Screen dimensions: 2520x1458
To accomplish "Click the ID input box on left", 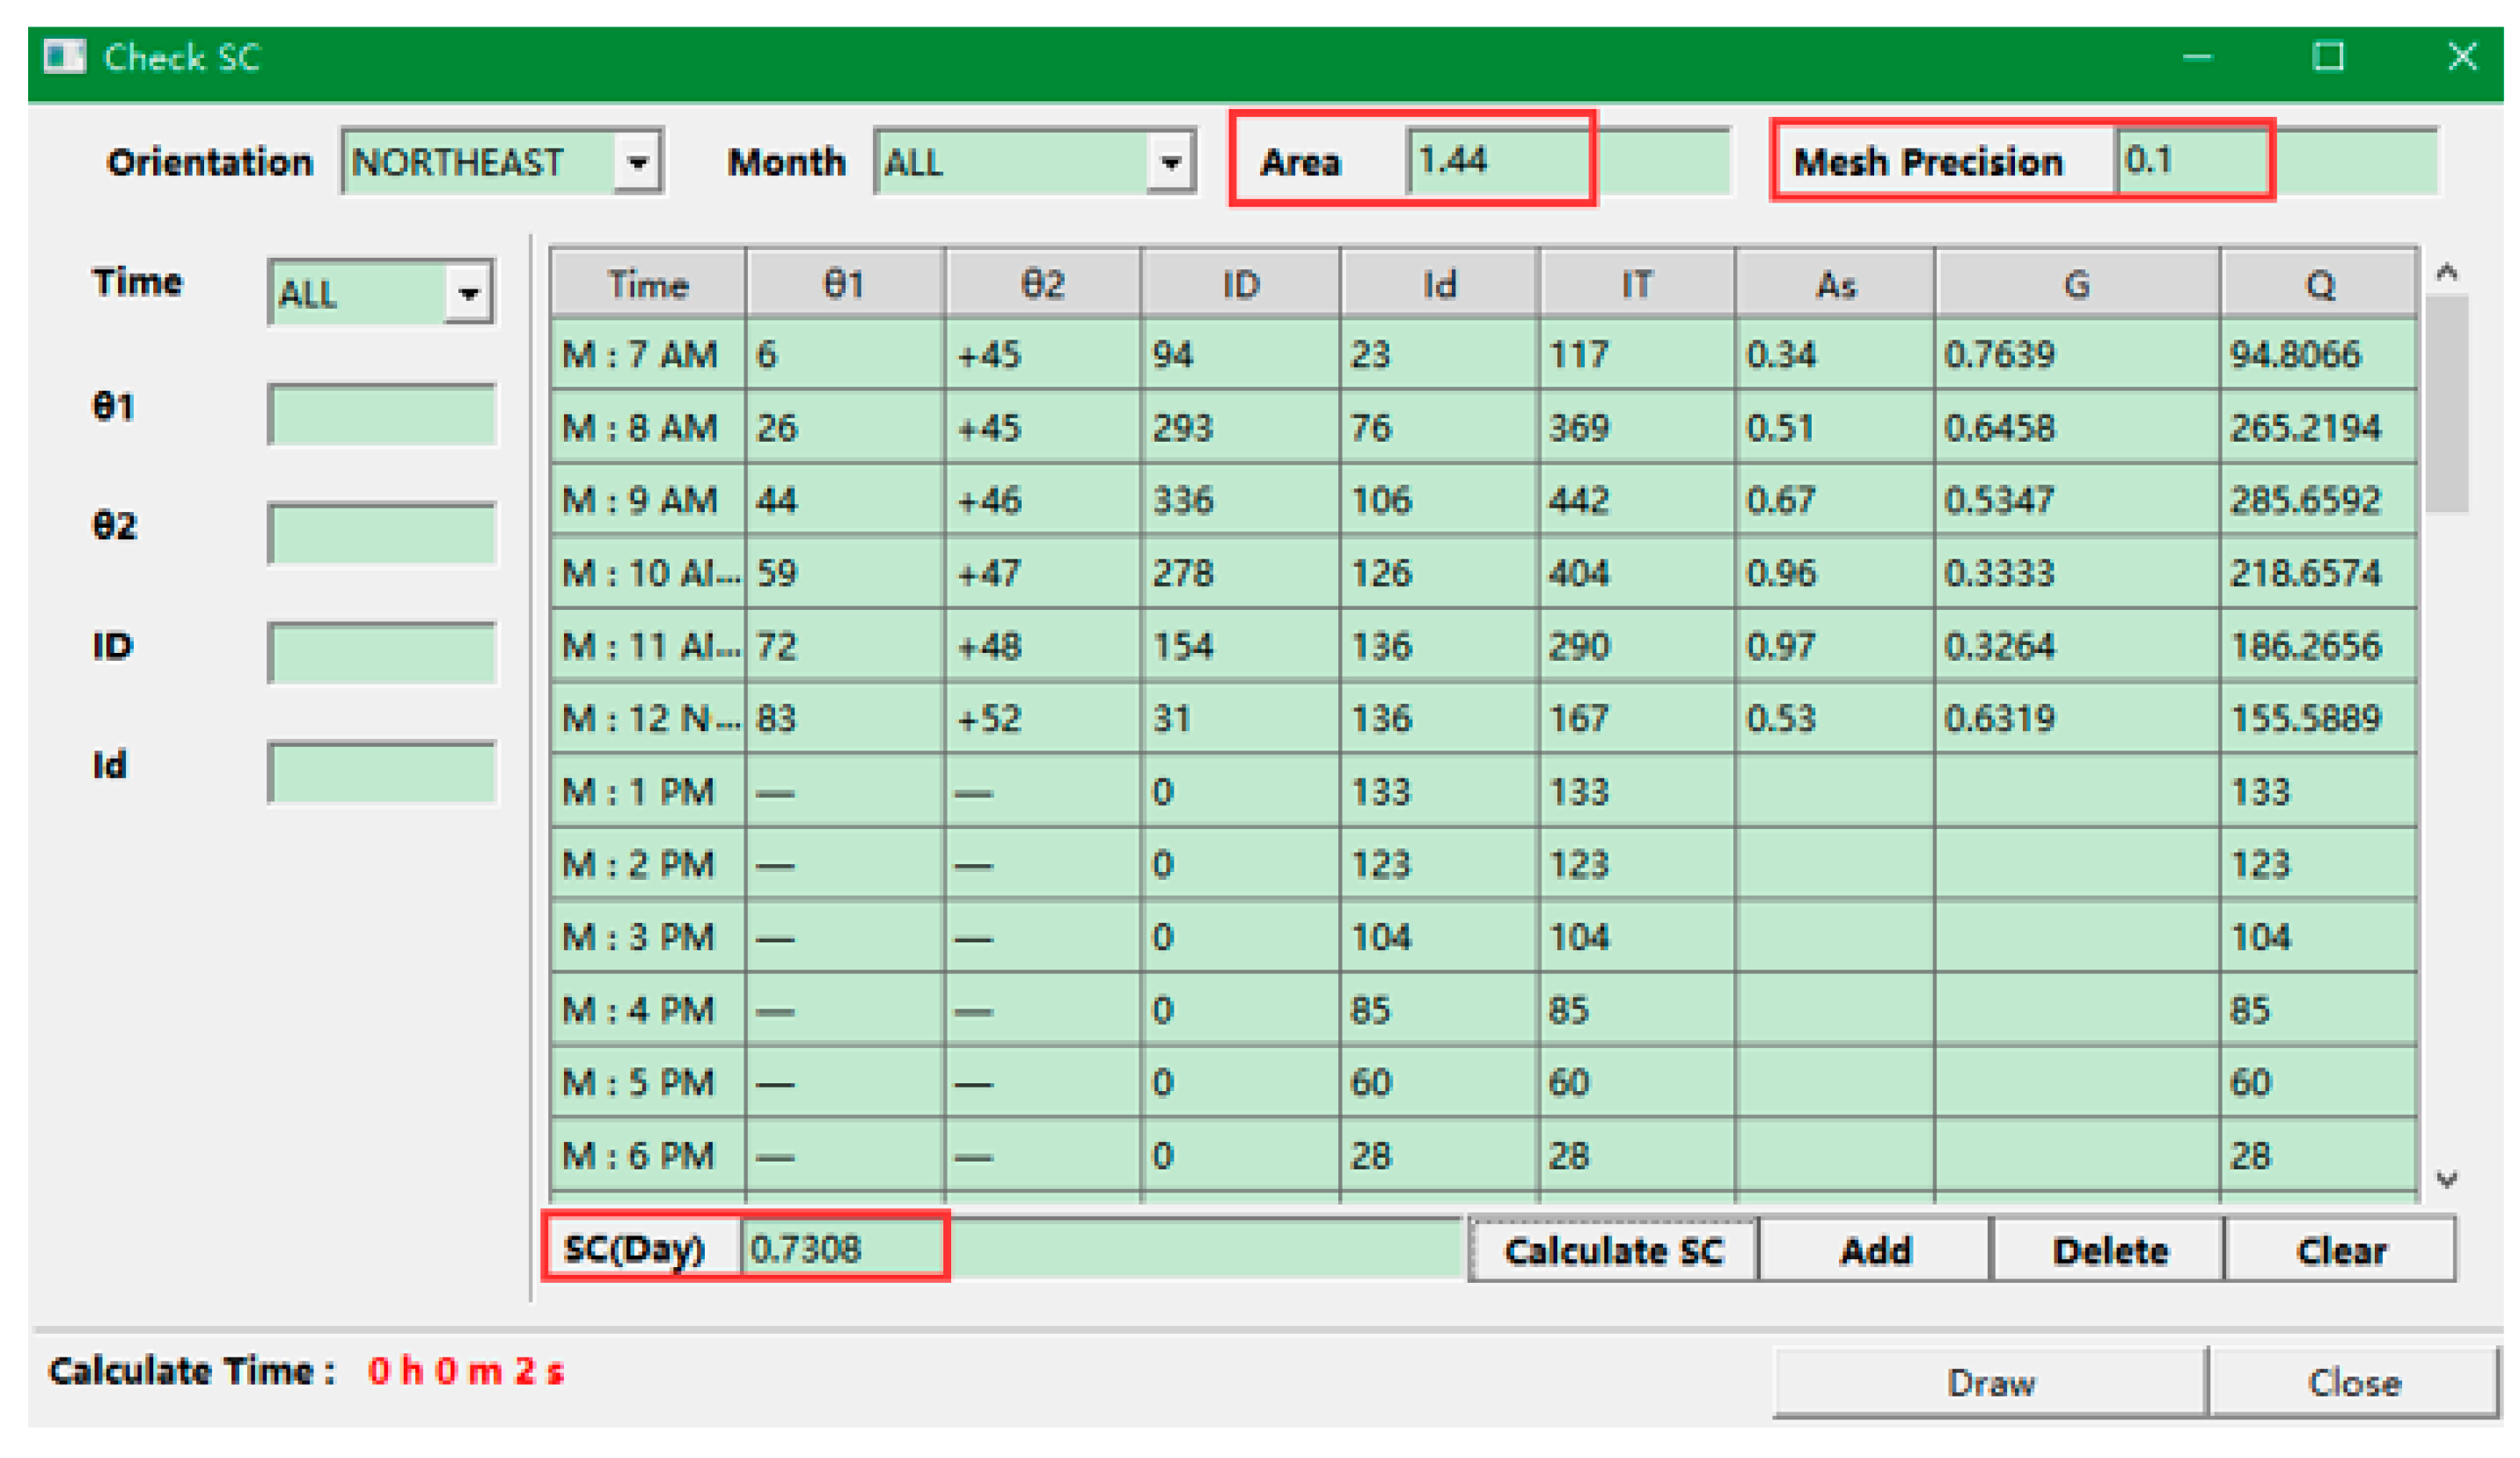I will 382,652.
